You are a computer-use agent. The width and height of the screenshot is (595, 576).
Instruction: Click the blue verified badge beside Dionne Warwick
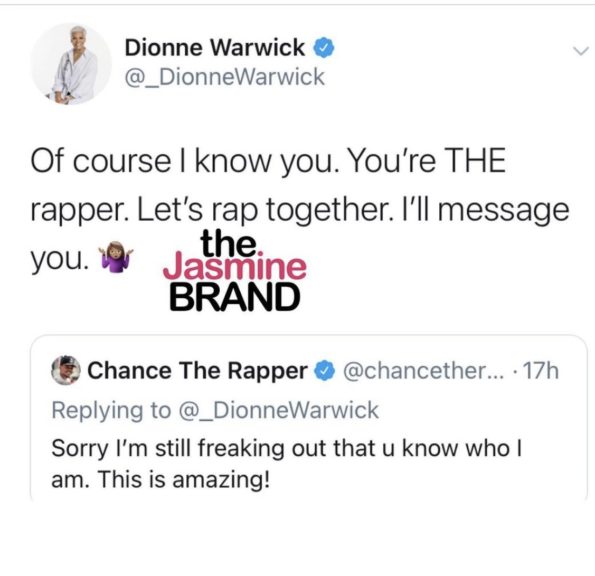click(x=323, y=47)
